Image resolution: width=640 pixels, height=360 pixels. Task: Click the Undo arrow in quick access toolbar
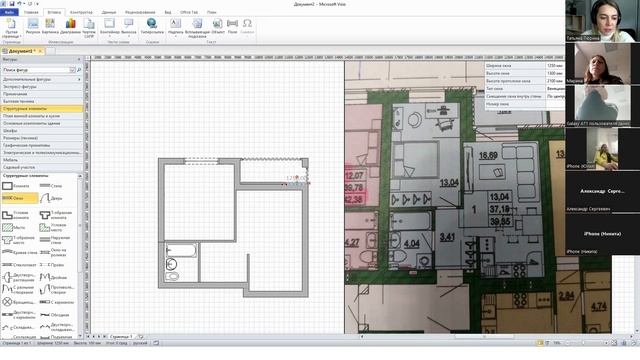pyautogui.click(x=19, y=4)
